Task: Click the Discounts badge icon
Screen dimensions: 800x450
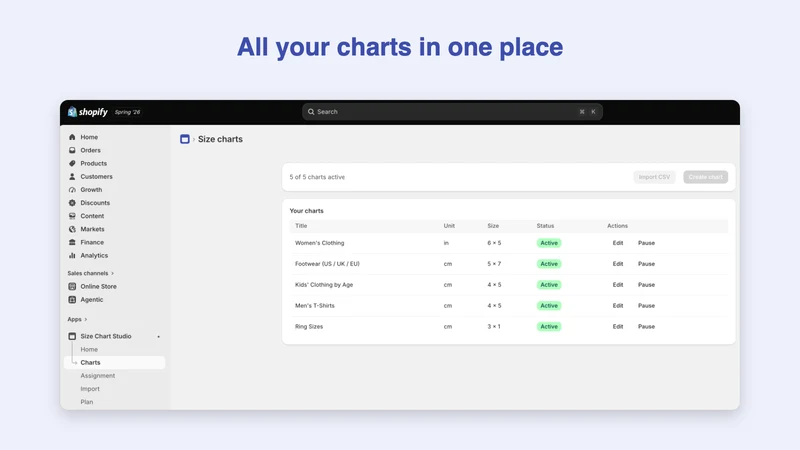Action: pyautogui.click(x=72, y=203)
